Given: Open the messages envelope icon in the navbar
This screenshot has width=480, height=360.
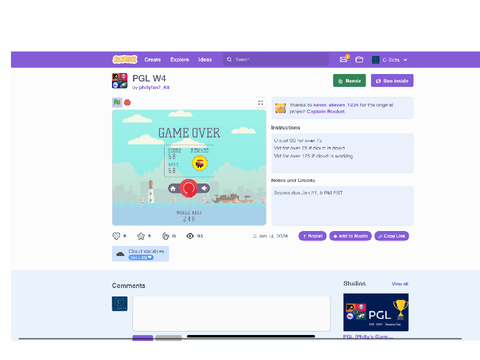Looking at the screenshot, I should pyautogui.click(x=343, y=59).
